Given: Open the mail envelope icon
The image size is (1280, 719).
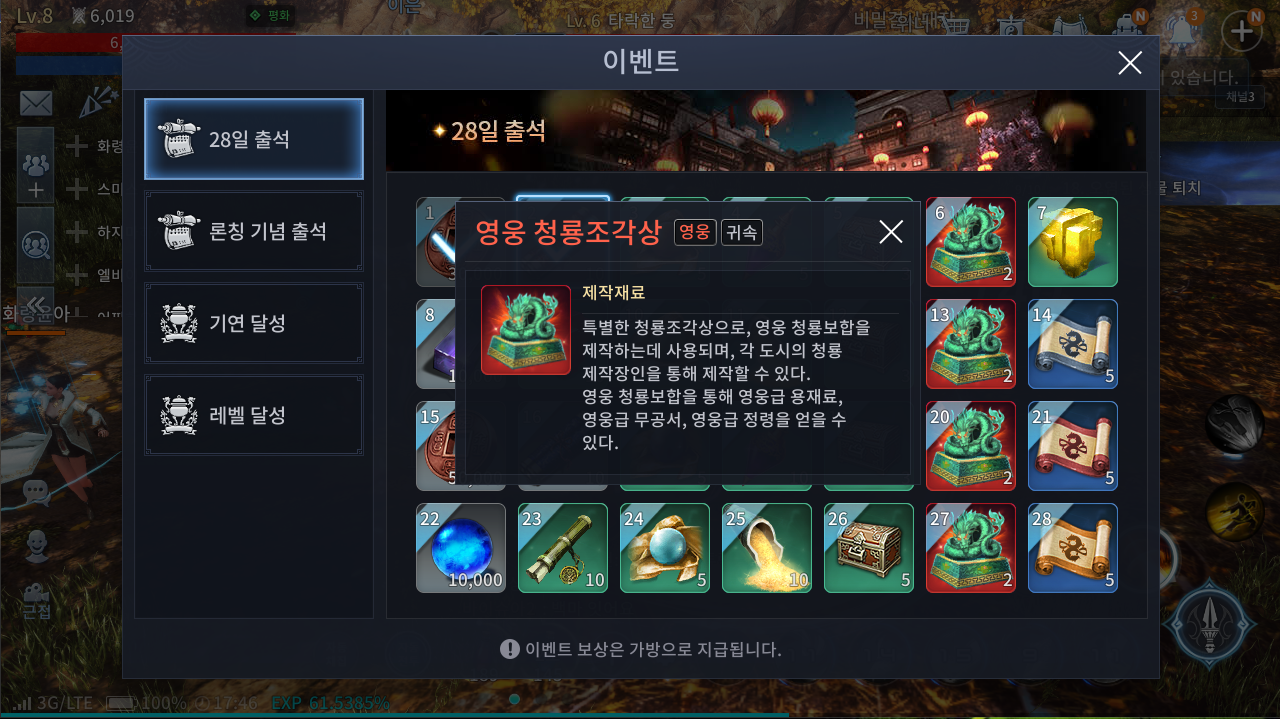Looking at the screenshot, I should pos(36,103).
